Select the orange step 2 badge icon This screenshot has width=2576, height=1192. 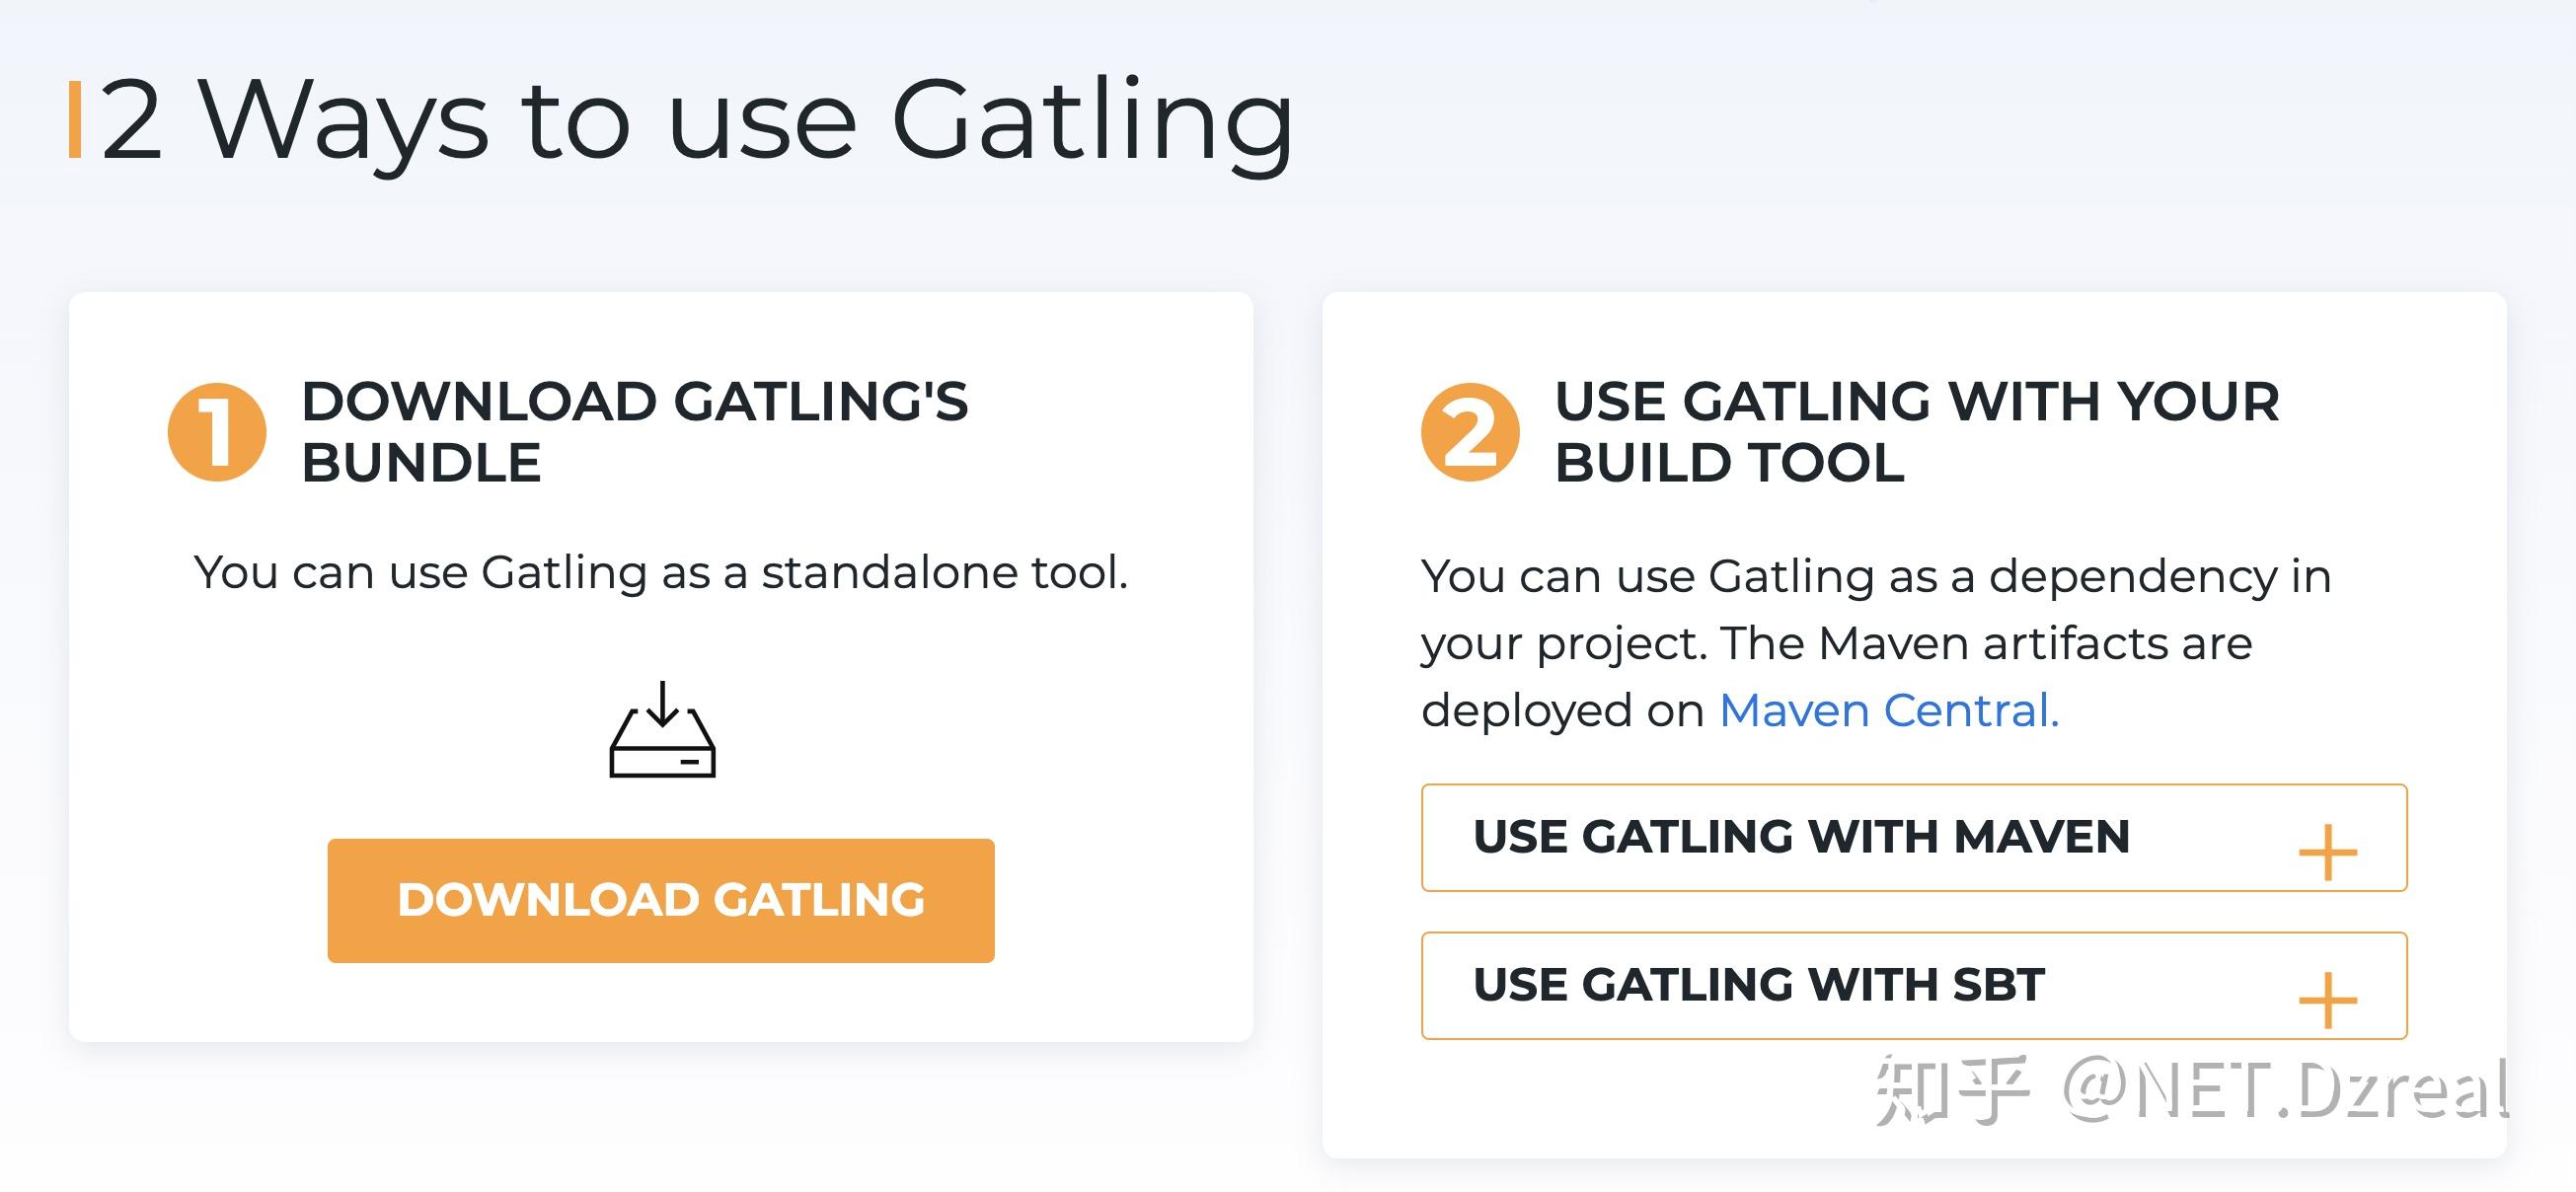pyautogui.click(x=1469, y=430)
